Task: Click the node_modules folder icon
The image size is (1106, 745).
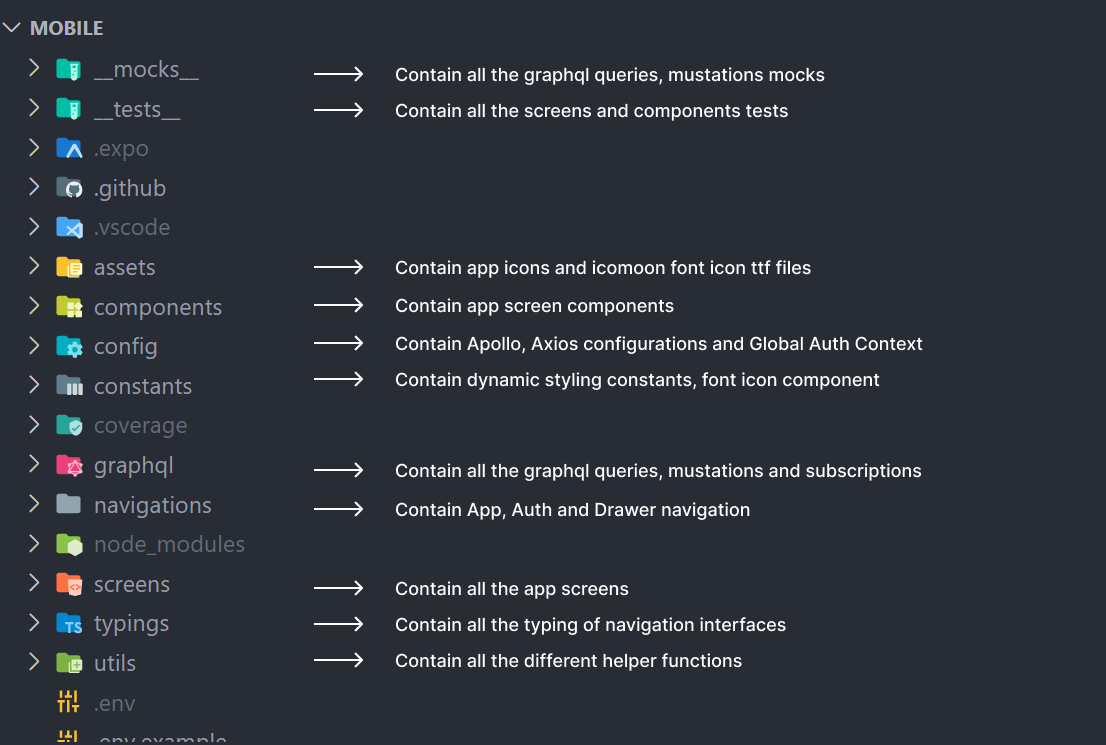Action: [x=68, y=545]
